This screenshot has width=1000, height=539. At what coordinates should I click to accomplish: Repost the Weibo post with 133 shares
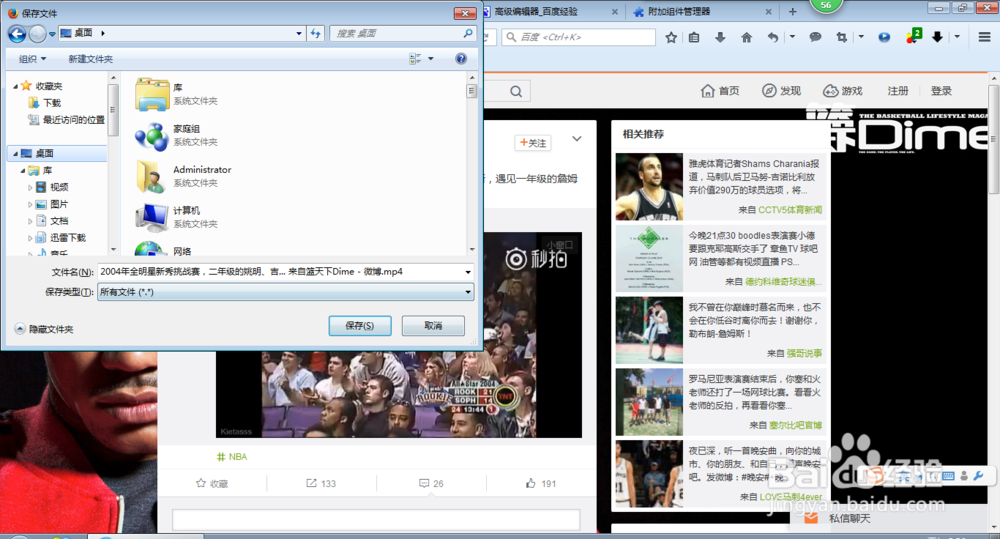click(321, 484)
